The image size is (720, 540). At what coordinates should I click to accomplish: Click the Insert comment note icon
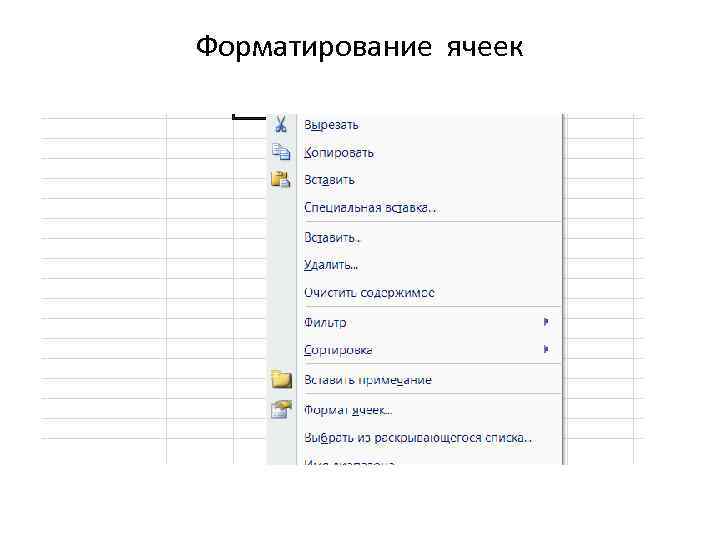(281, 379)
